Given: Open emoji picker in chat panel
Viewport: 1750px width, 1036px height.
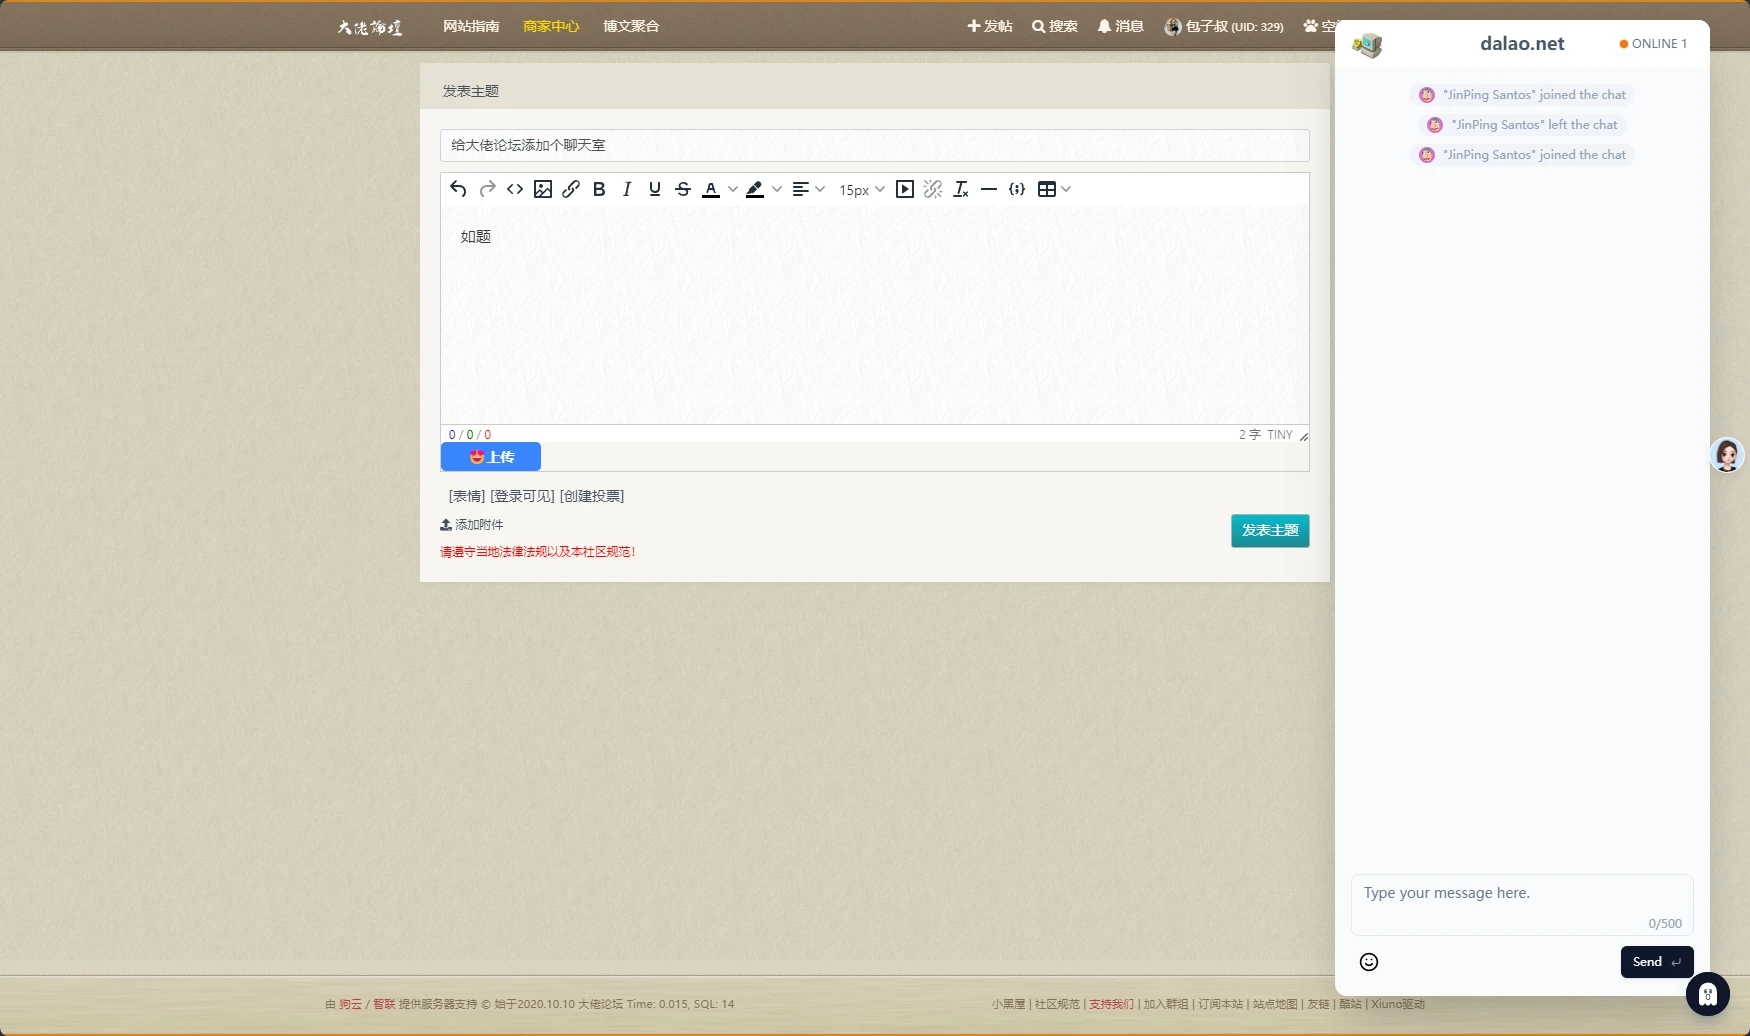Looking at the screenshot, I should point(1369,962).
